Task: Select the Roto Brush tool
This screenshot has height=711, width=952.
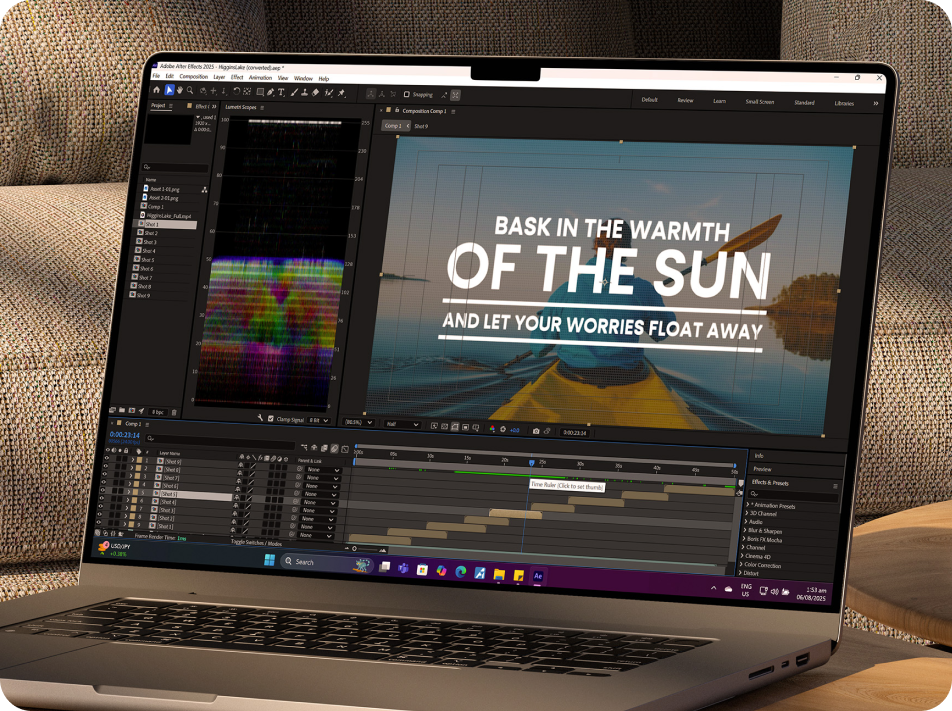Action: point(328,93)
